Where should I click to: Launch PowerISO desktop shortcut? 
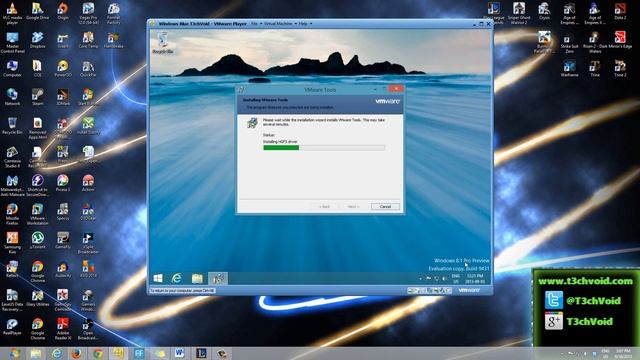(x=63, y=69)
